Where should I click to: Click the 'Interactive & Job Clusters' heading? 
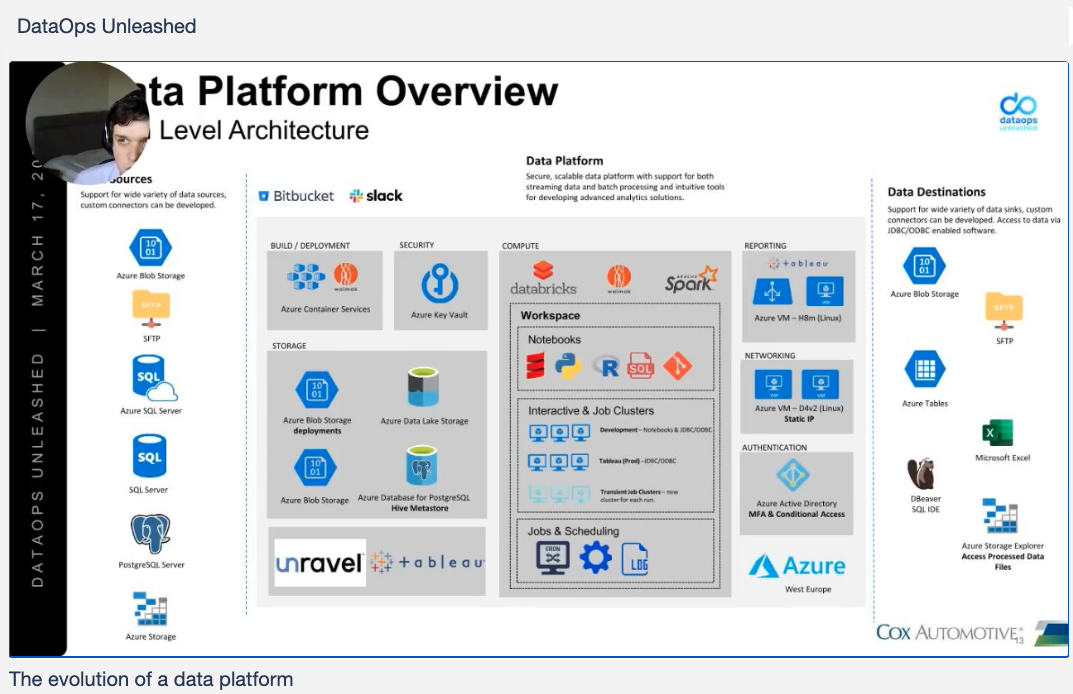591,411
